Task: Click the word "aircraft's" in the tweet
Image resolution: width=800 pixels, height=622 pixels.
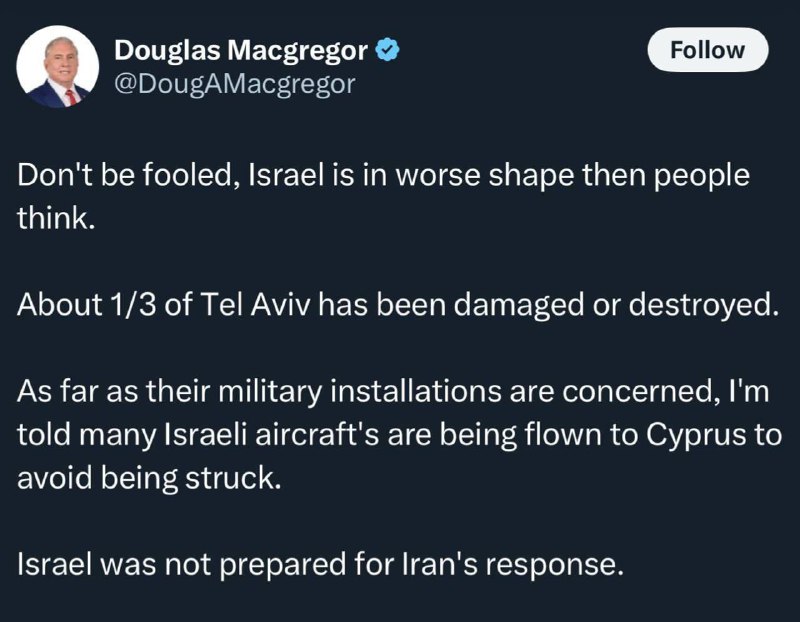Action: click(317, 435)
